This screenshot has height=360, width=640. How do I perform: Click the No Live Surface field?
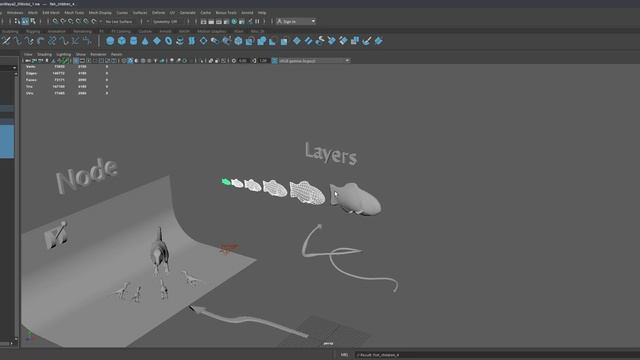(119, 22)
